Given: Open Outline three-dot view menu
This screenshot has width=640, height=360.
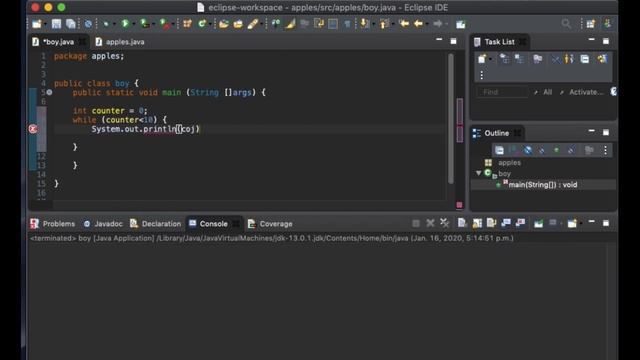Looking at the screenshot, I should pyautogui.click(x=605, y=150).
